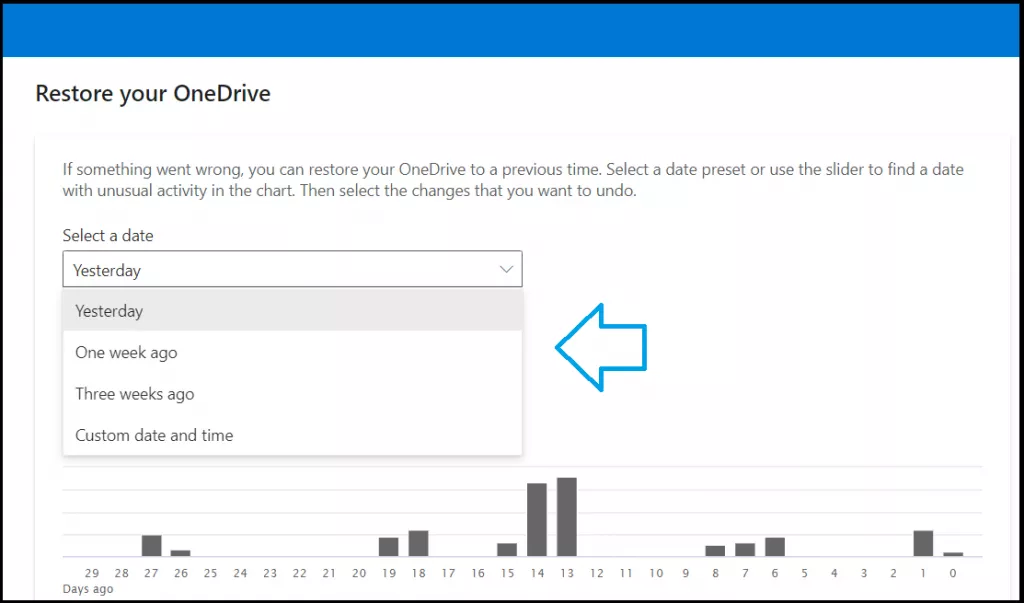Select the small bar at day 26
The height and width of the screenshot is (603, 1024).
point(181,553)
